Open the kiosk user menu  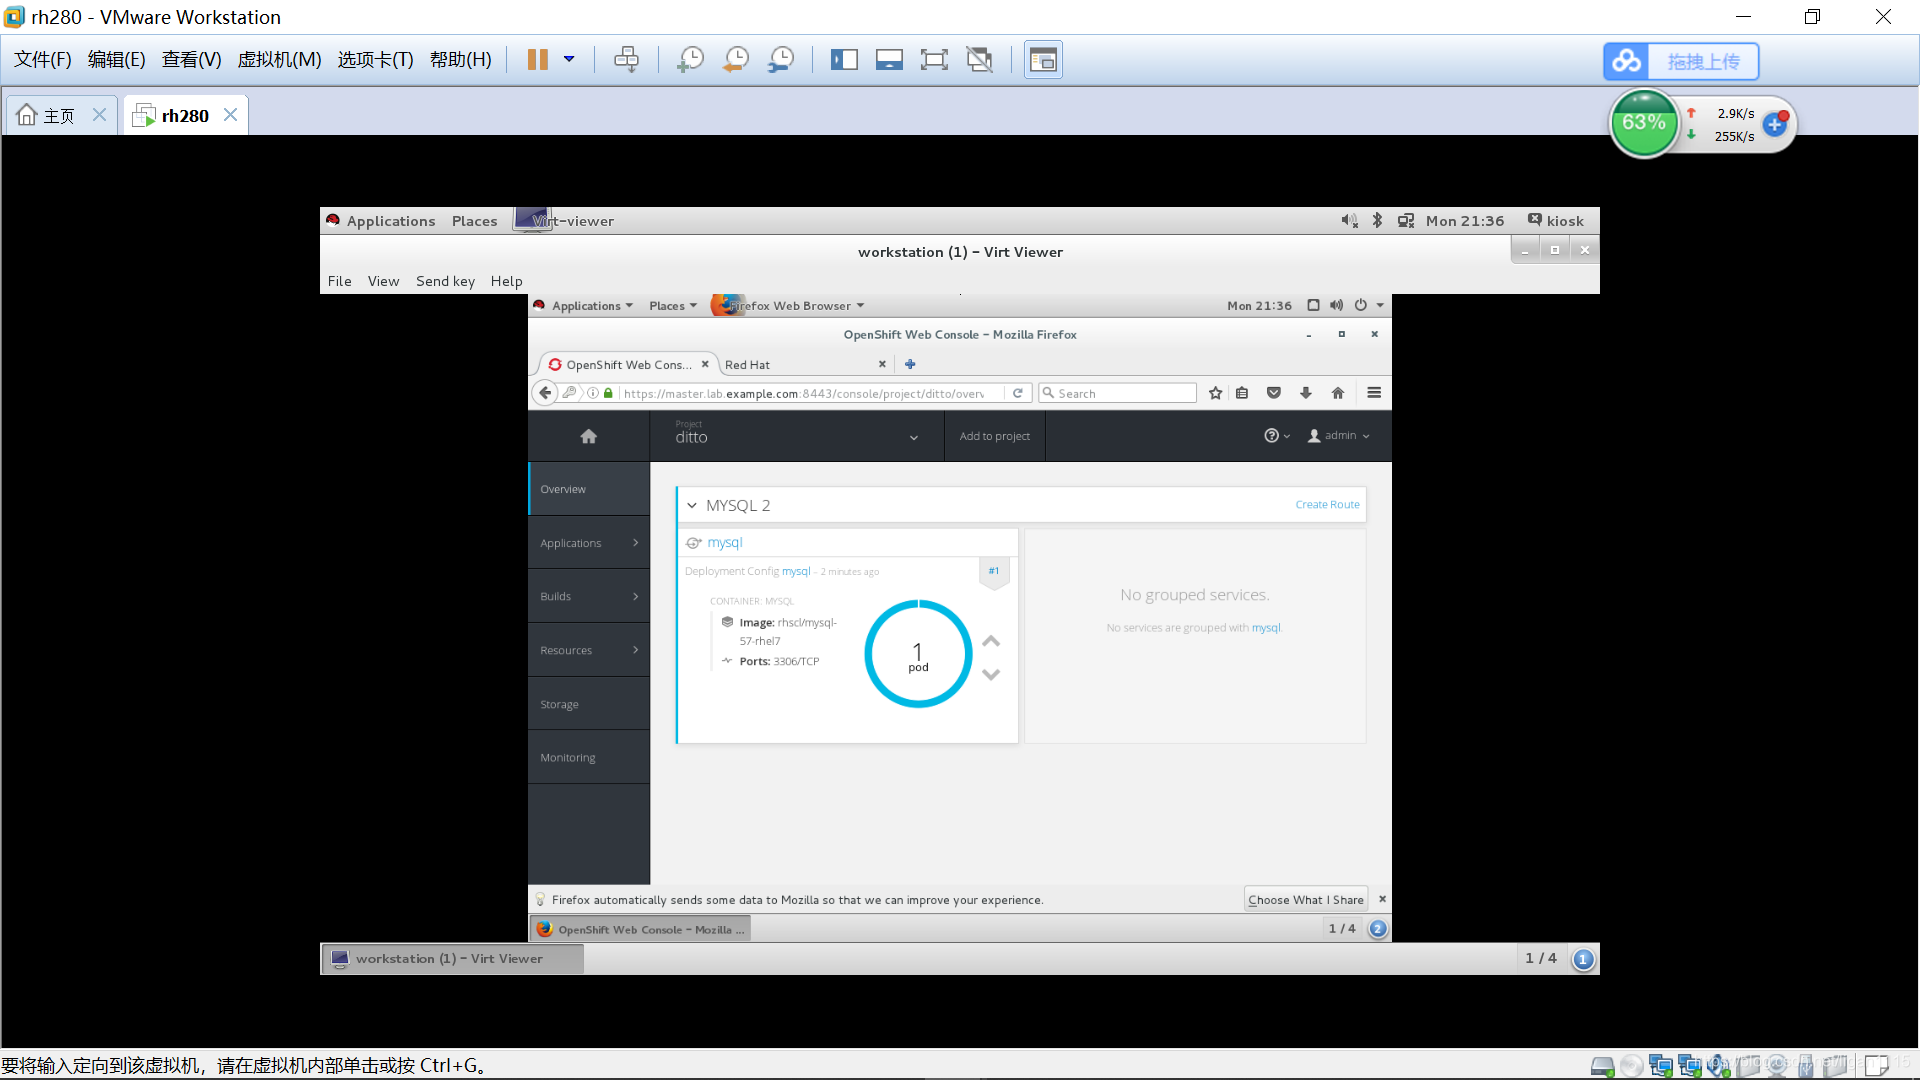pyautogui.click(x=1556, y=221)
